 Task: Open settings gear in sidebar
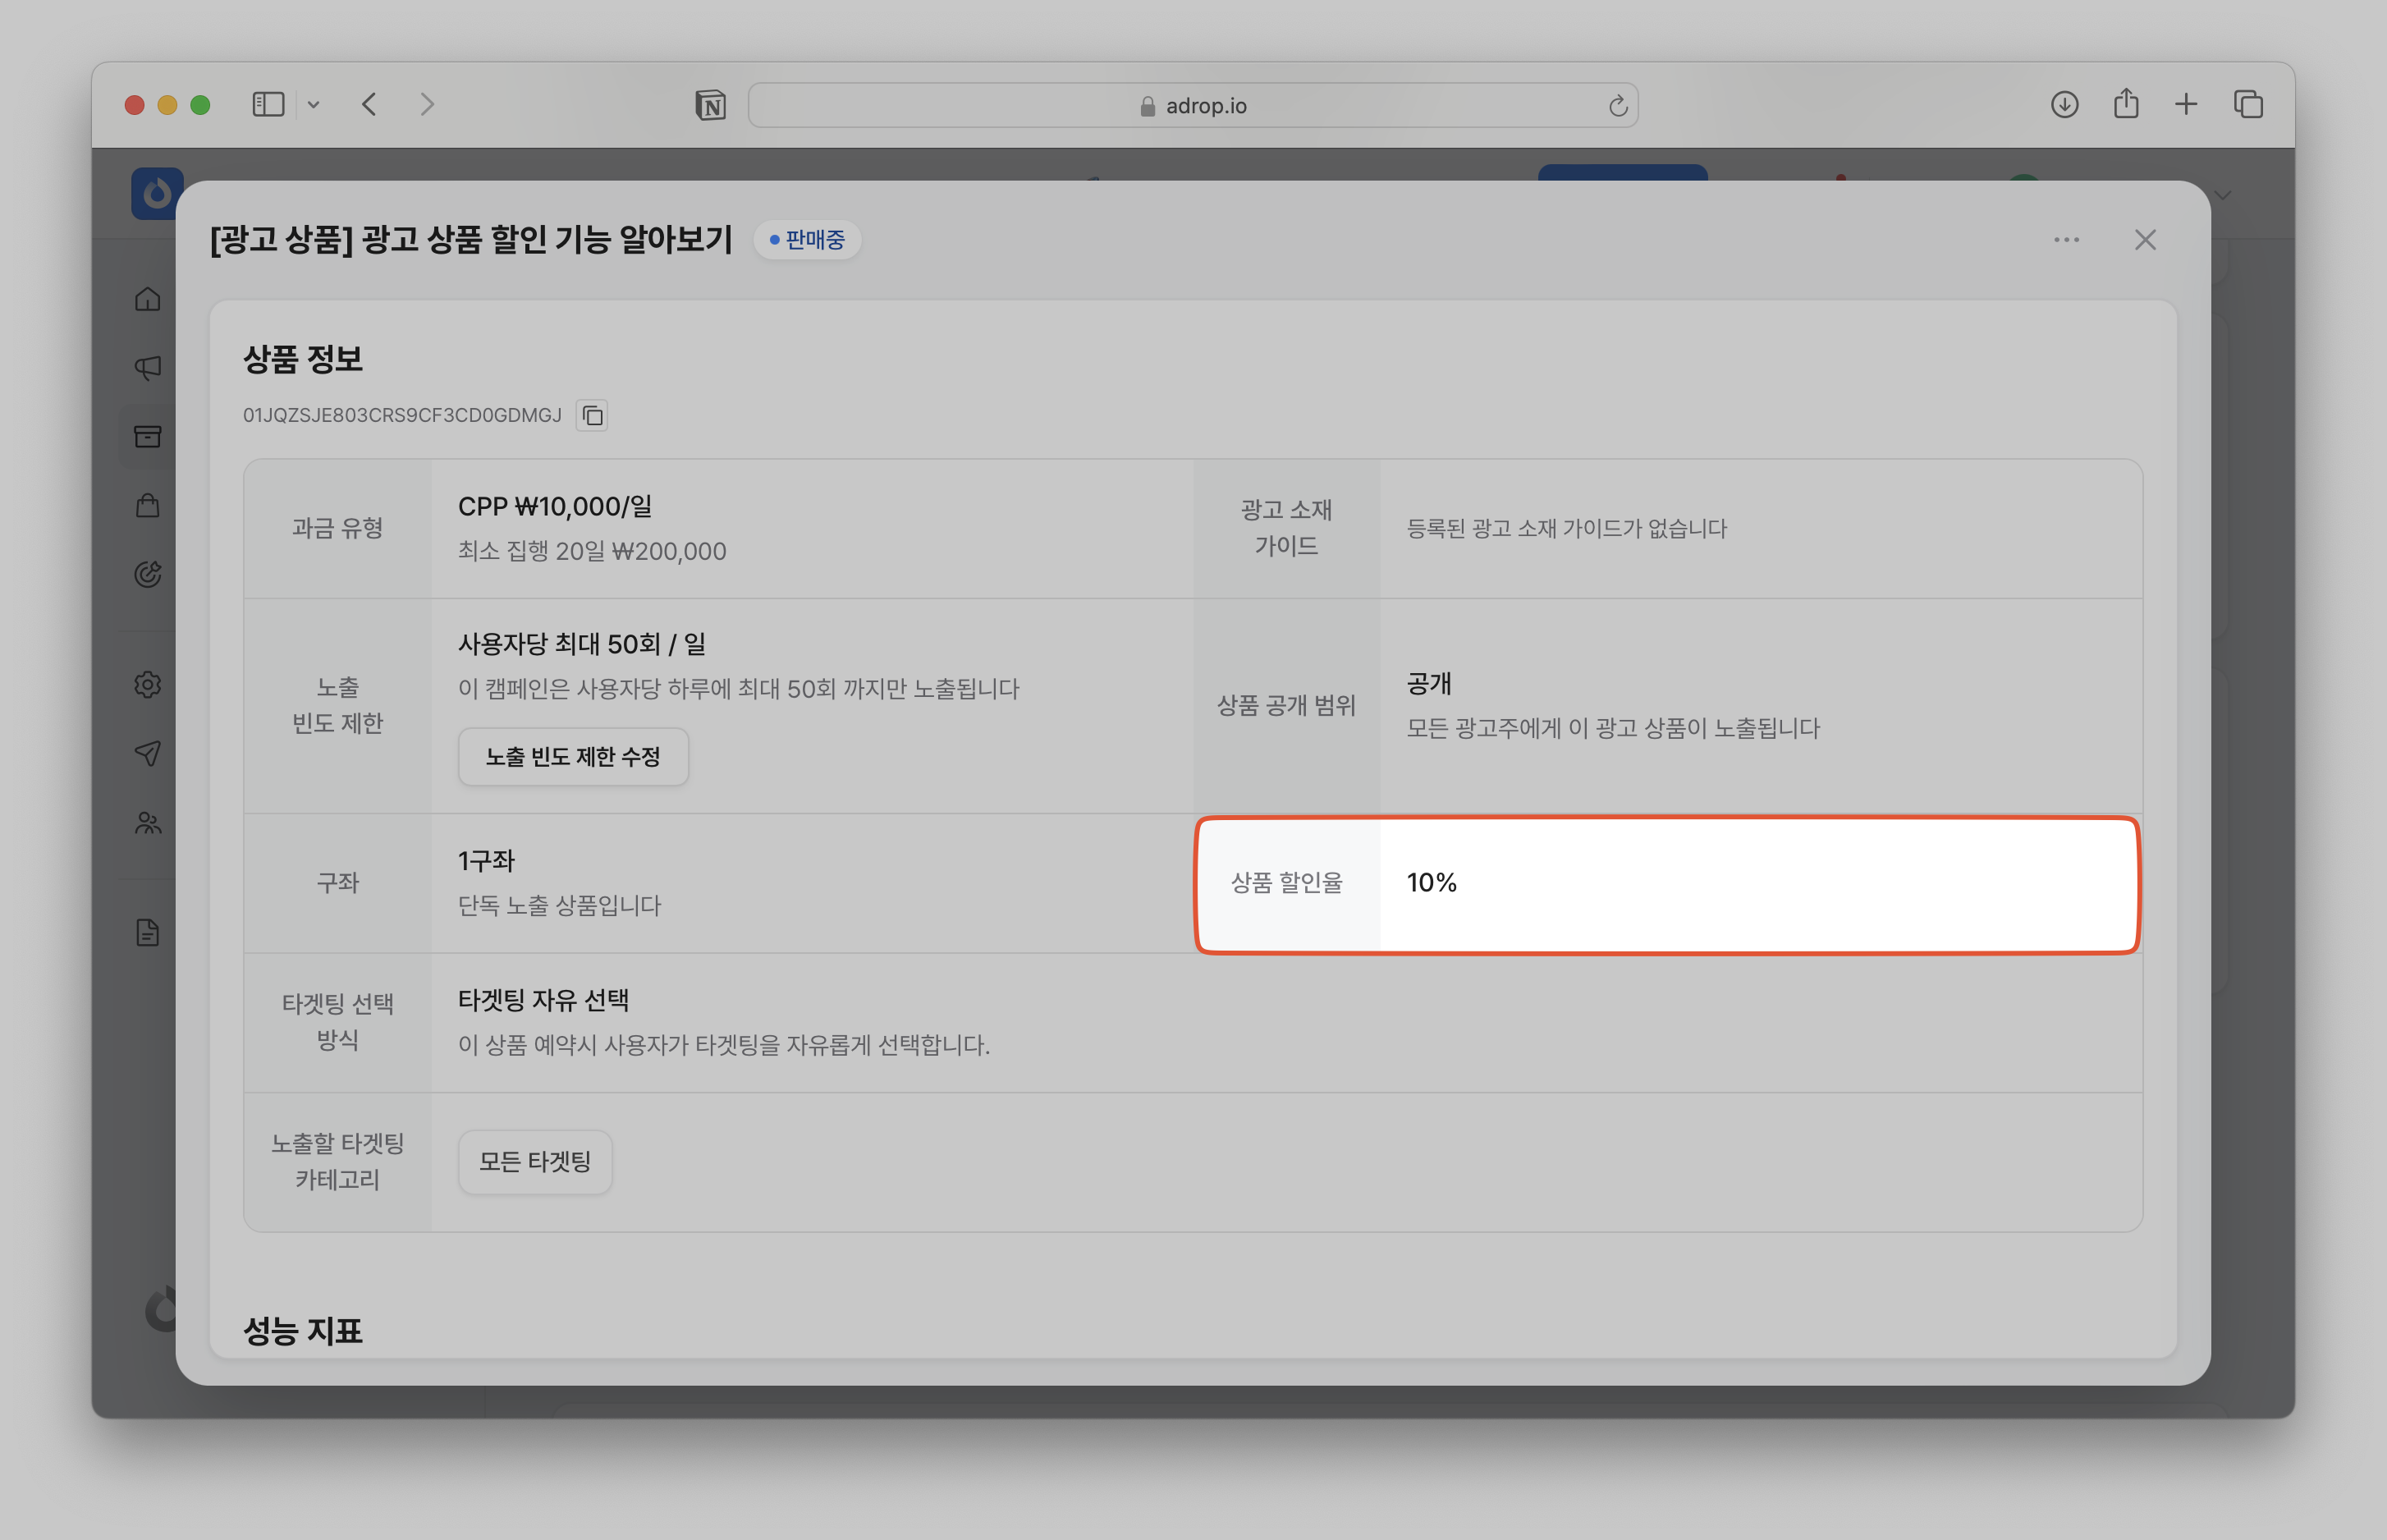click(148, 685)
